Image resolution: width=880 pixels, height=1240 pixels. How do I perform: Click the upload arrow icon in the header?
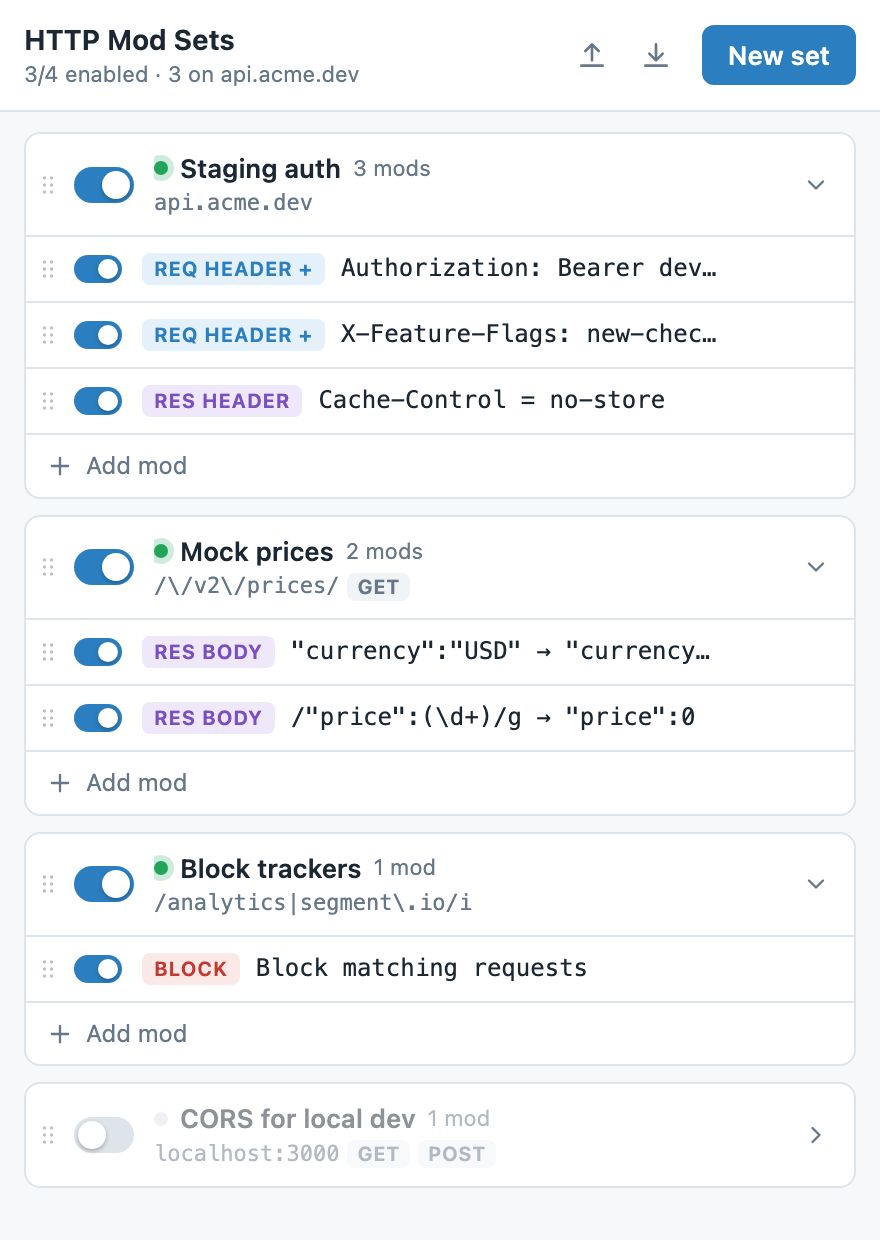click(x=593, y=55)
